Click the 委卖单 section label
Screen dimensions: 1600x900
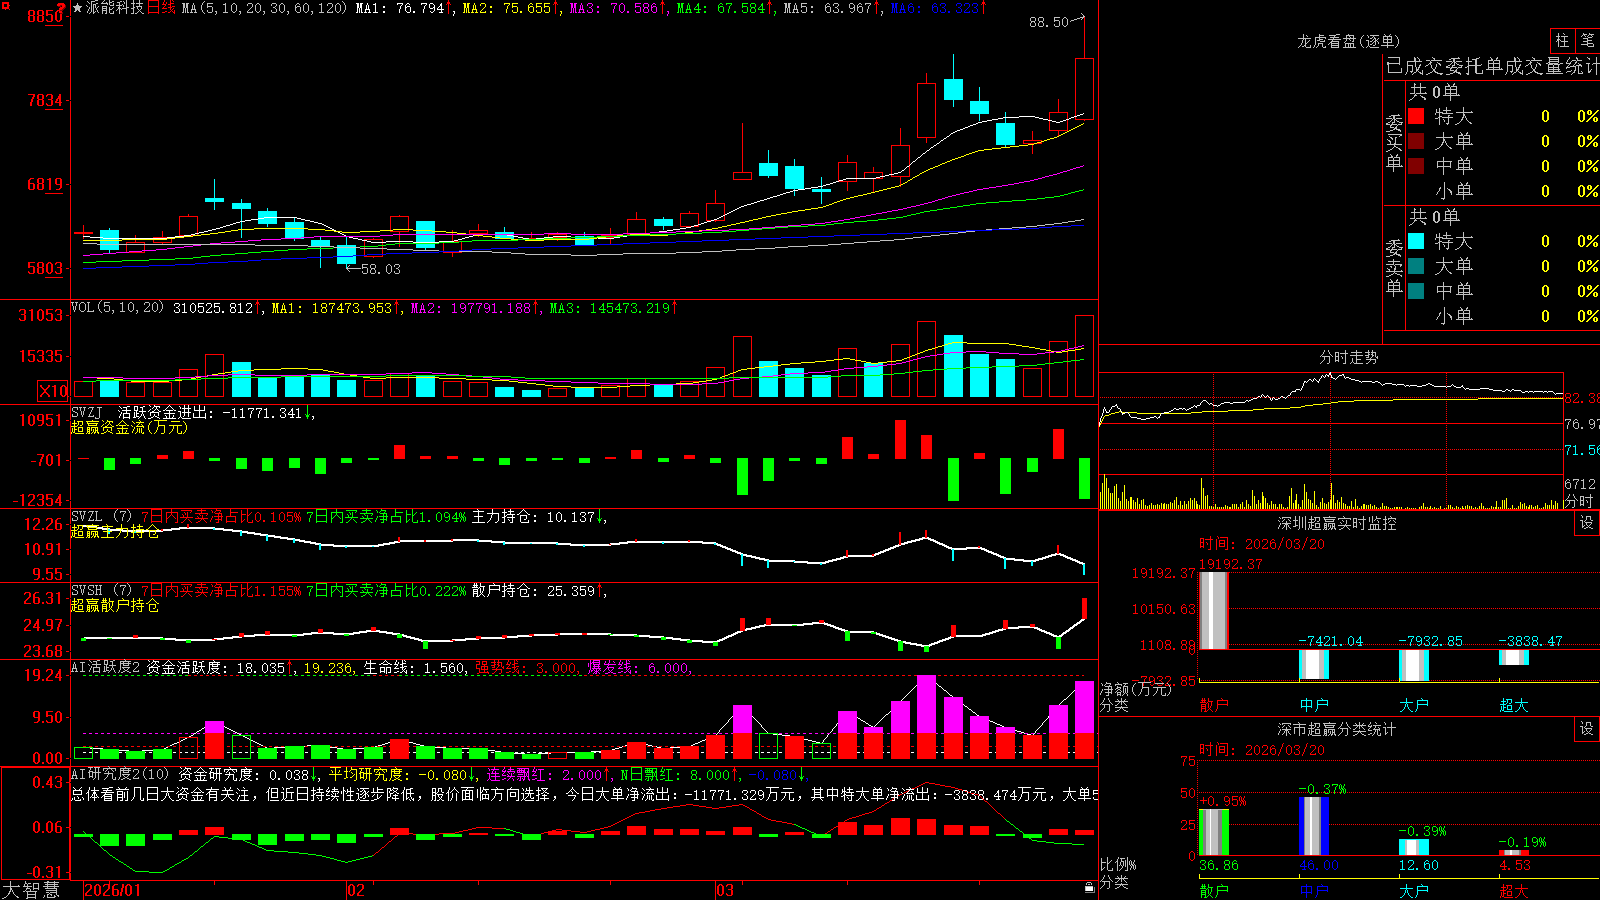1394,268
